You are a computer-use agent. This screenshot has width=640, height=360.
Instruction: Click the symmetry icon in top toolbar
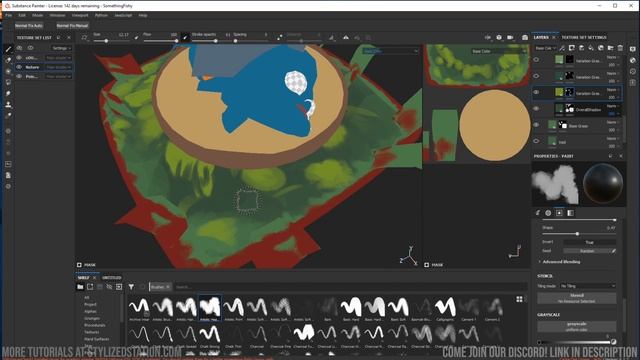346,37
